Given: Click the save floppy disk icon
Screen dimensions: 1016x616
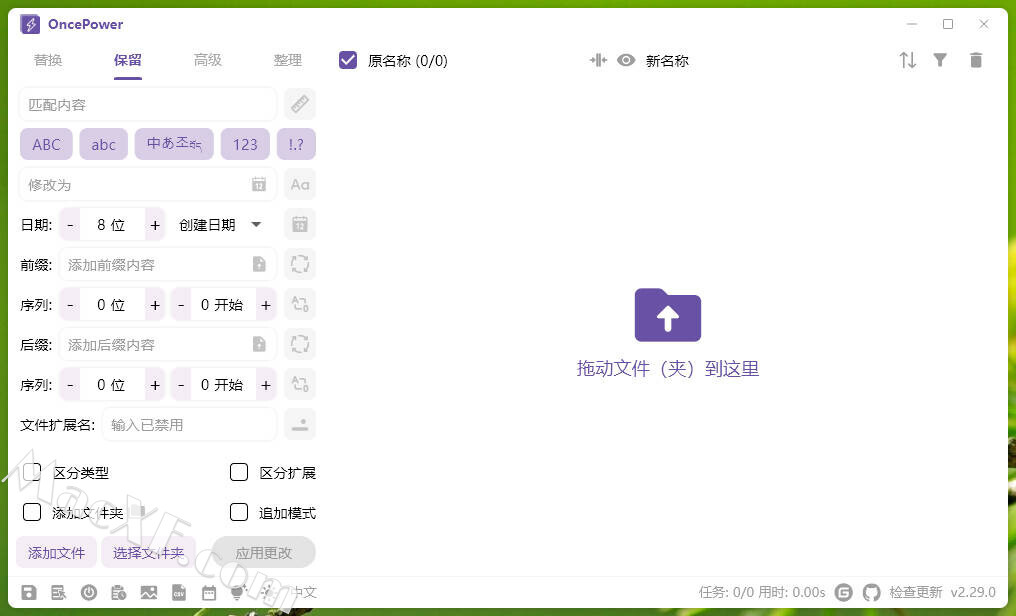Looking at the screenshot, I should tap(29, 592).
